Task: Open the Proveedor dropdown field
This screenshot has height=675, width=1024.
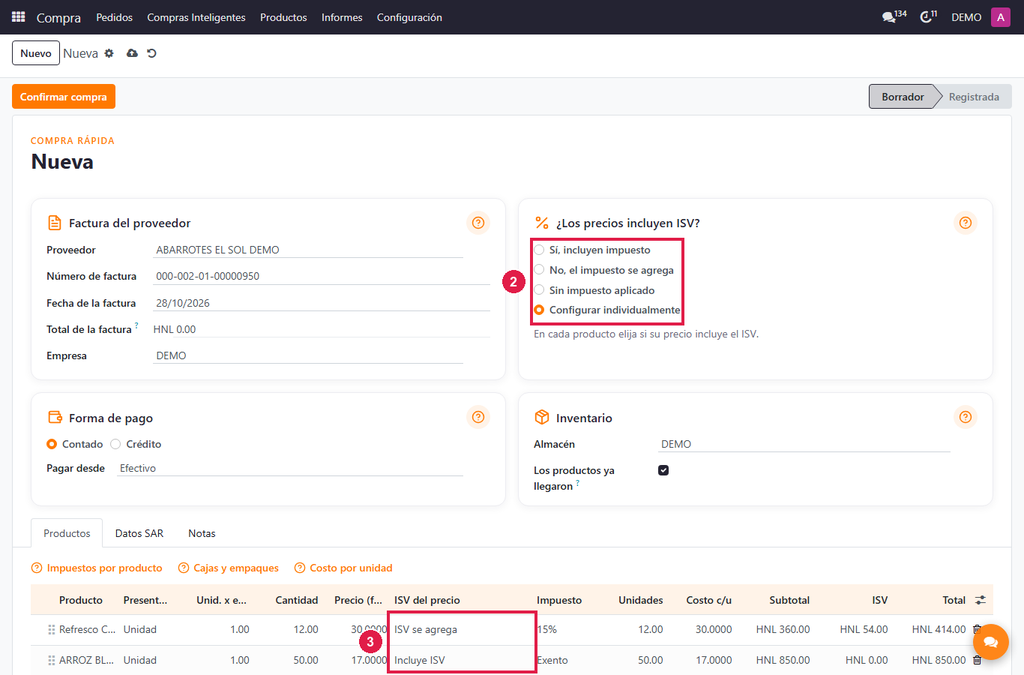Action: click(308, 250)
